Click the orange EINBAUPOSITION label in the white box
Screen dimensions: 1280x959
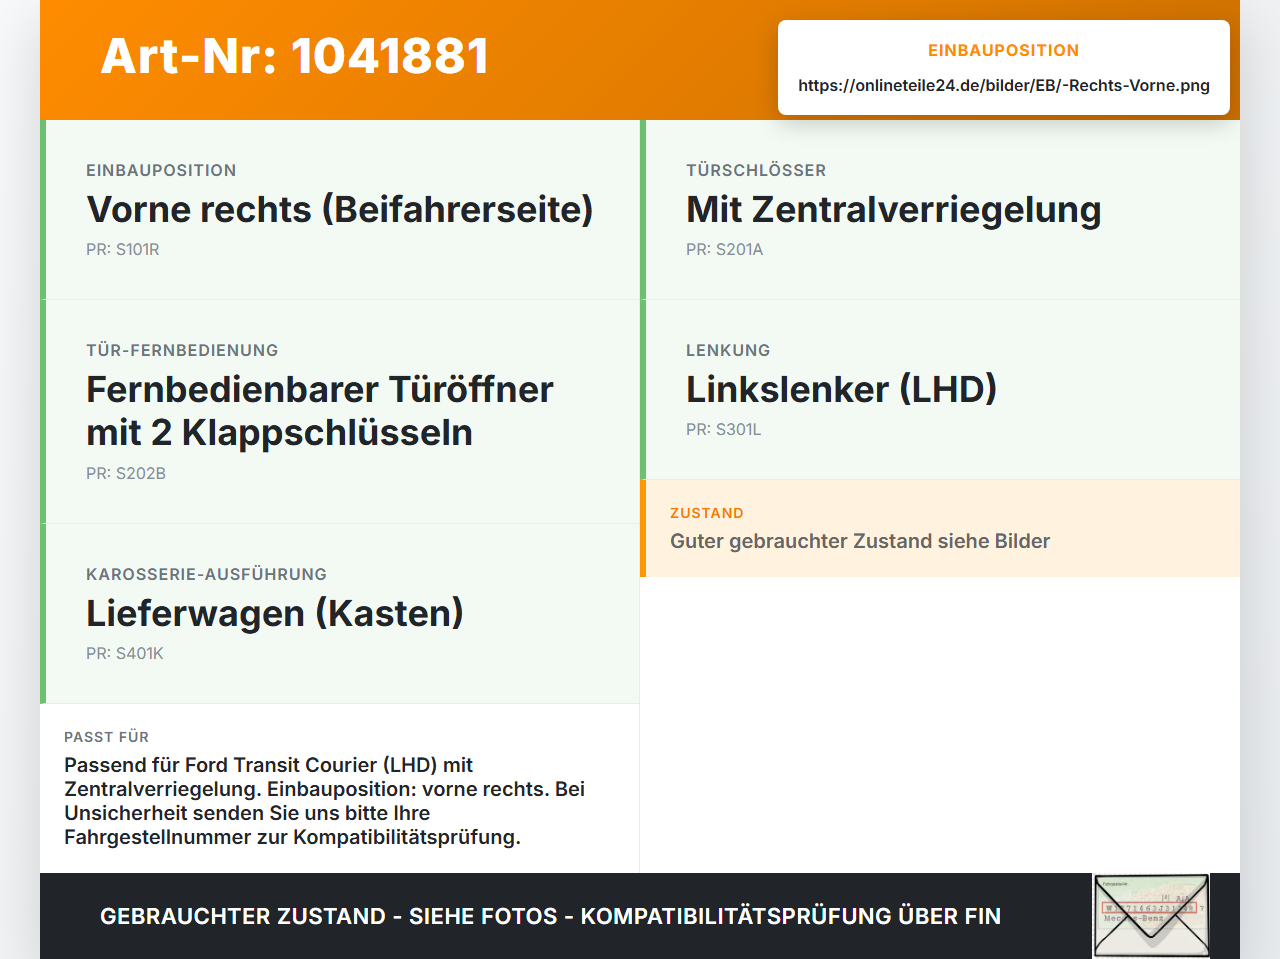[1004, 50]
